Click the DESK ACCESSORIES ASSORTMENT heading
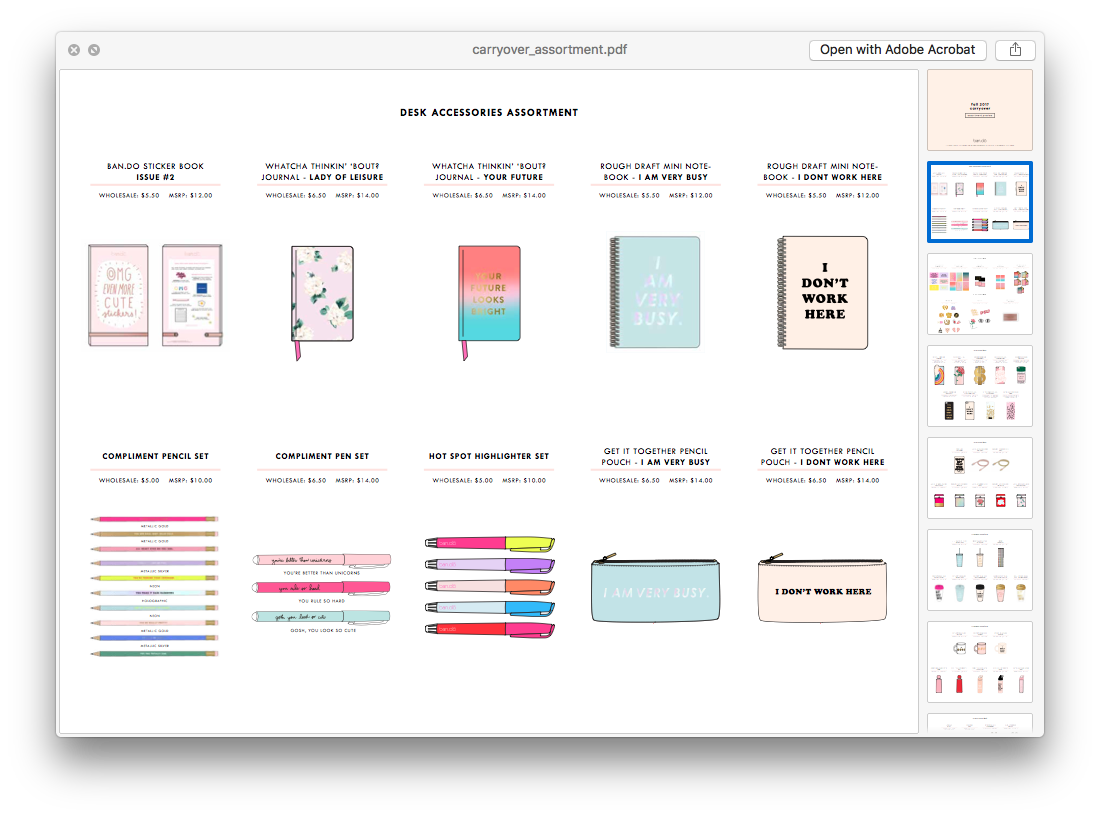1100x817 pixels. pyautogui.click(x=489, y=112)
